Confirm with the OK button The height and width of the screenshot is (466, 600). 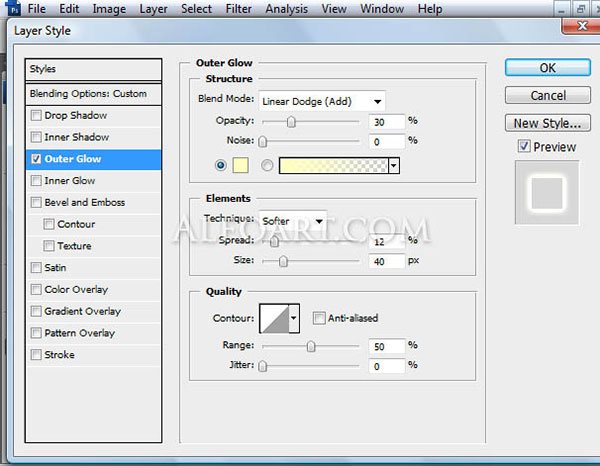point(548,68)
